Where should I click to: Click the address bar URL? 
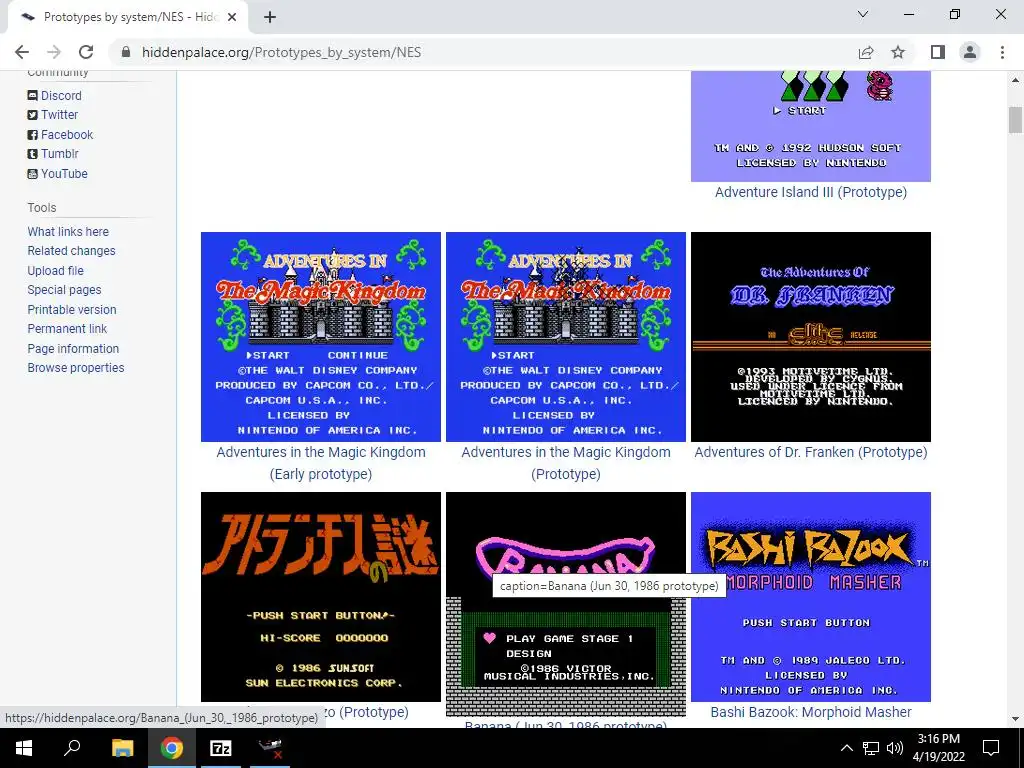click(x=281, y=52)
